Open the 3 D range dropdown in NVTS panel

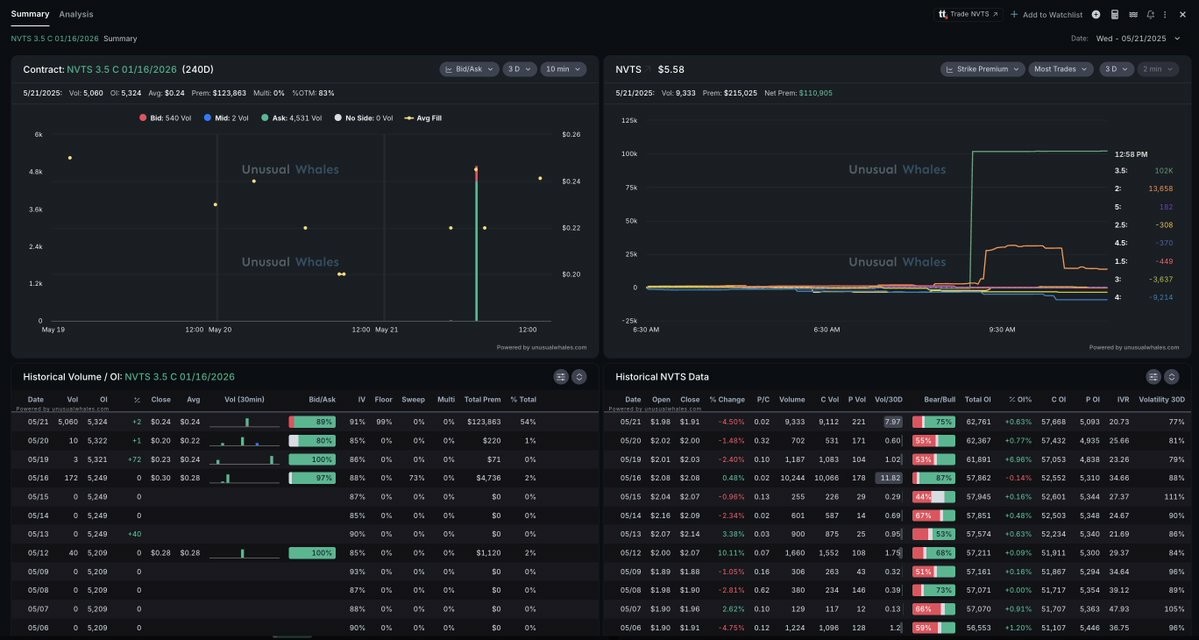pyautogui.click(x=1117, y=70)
